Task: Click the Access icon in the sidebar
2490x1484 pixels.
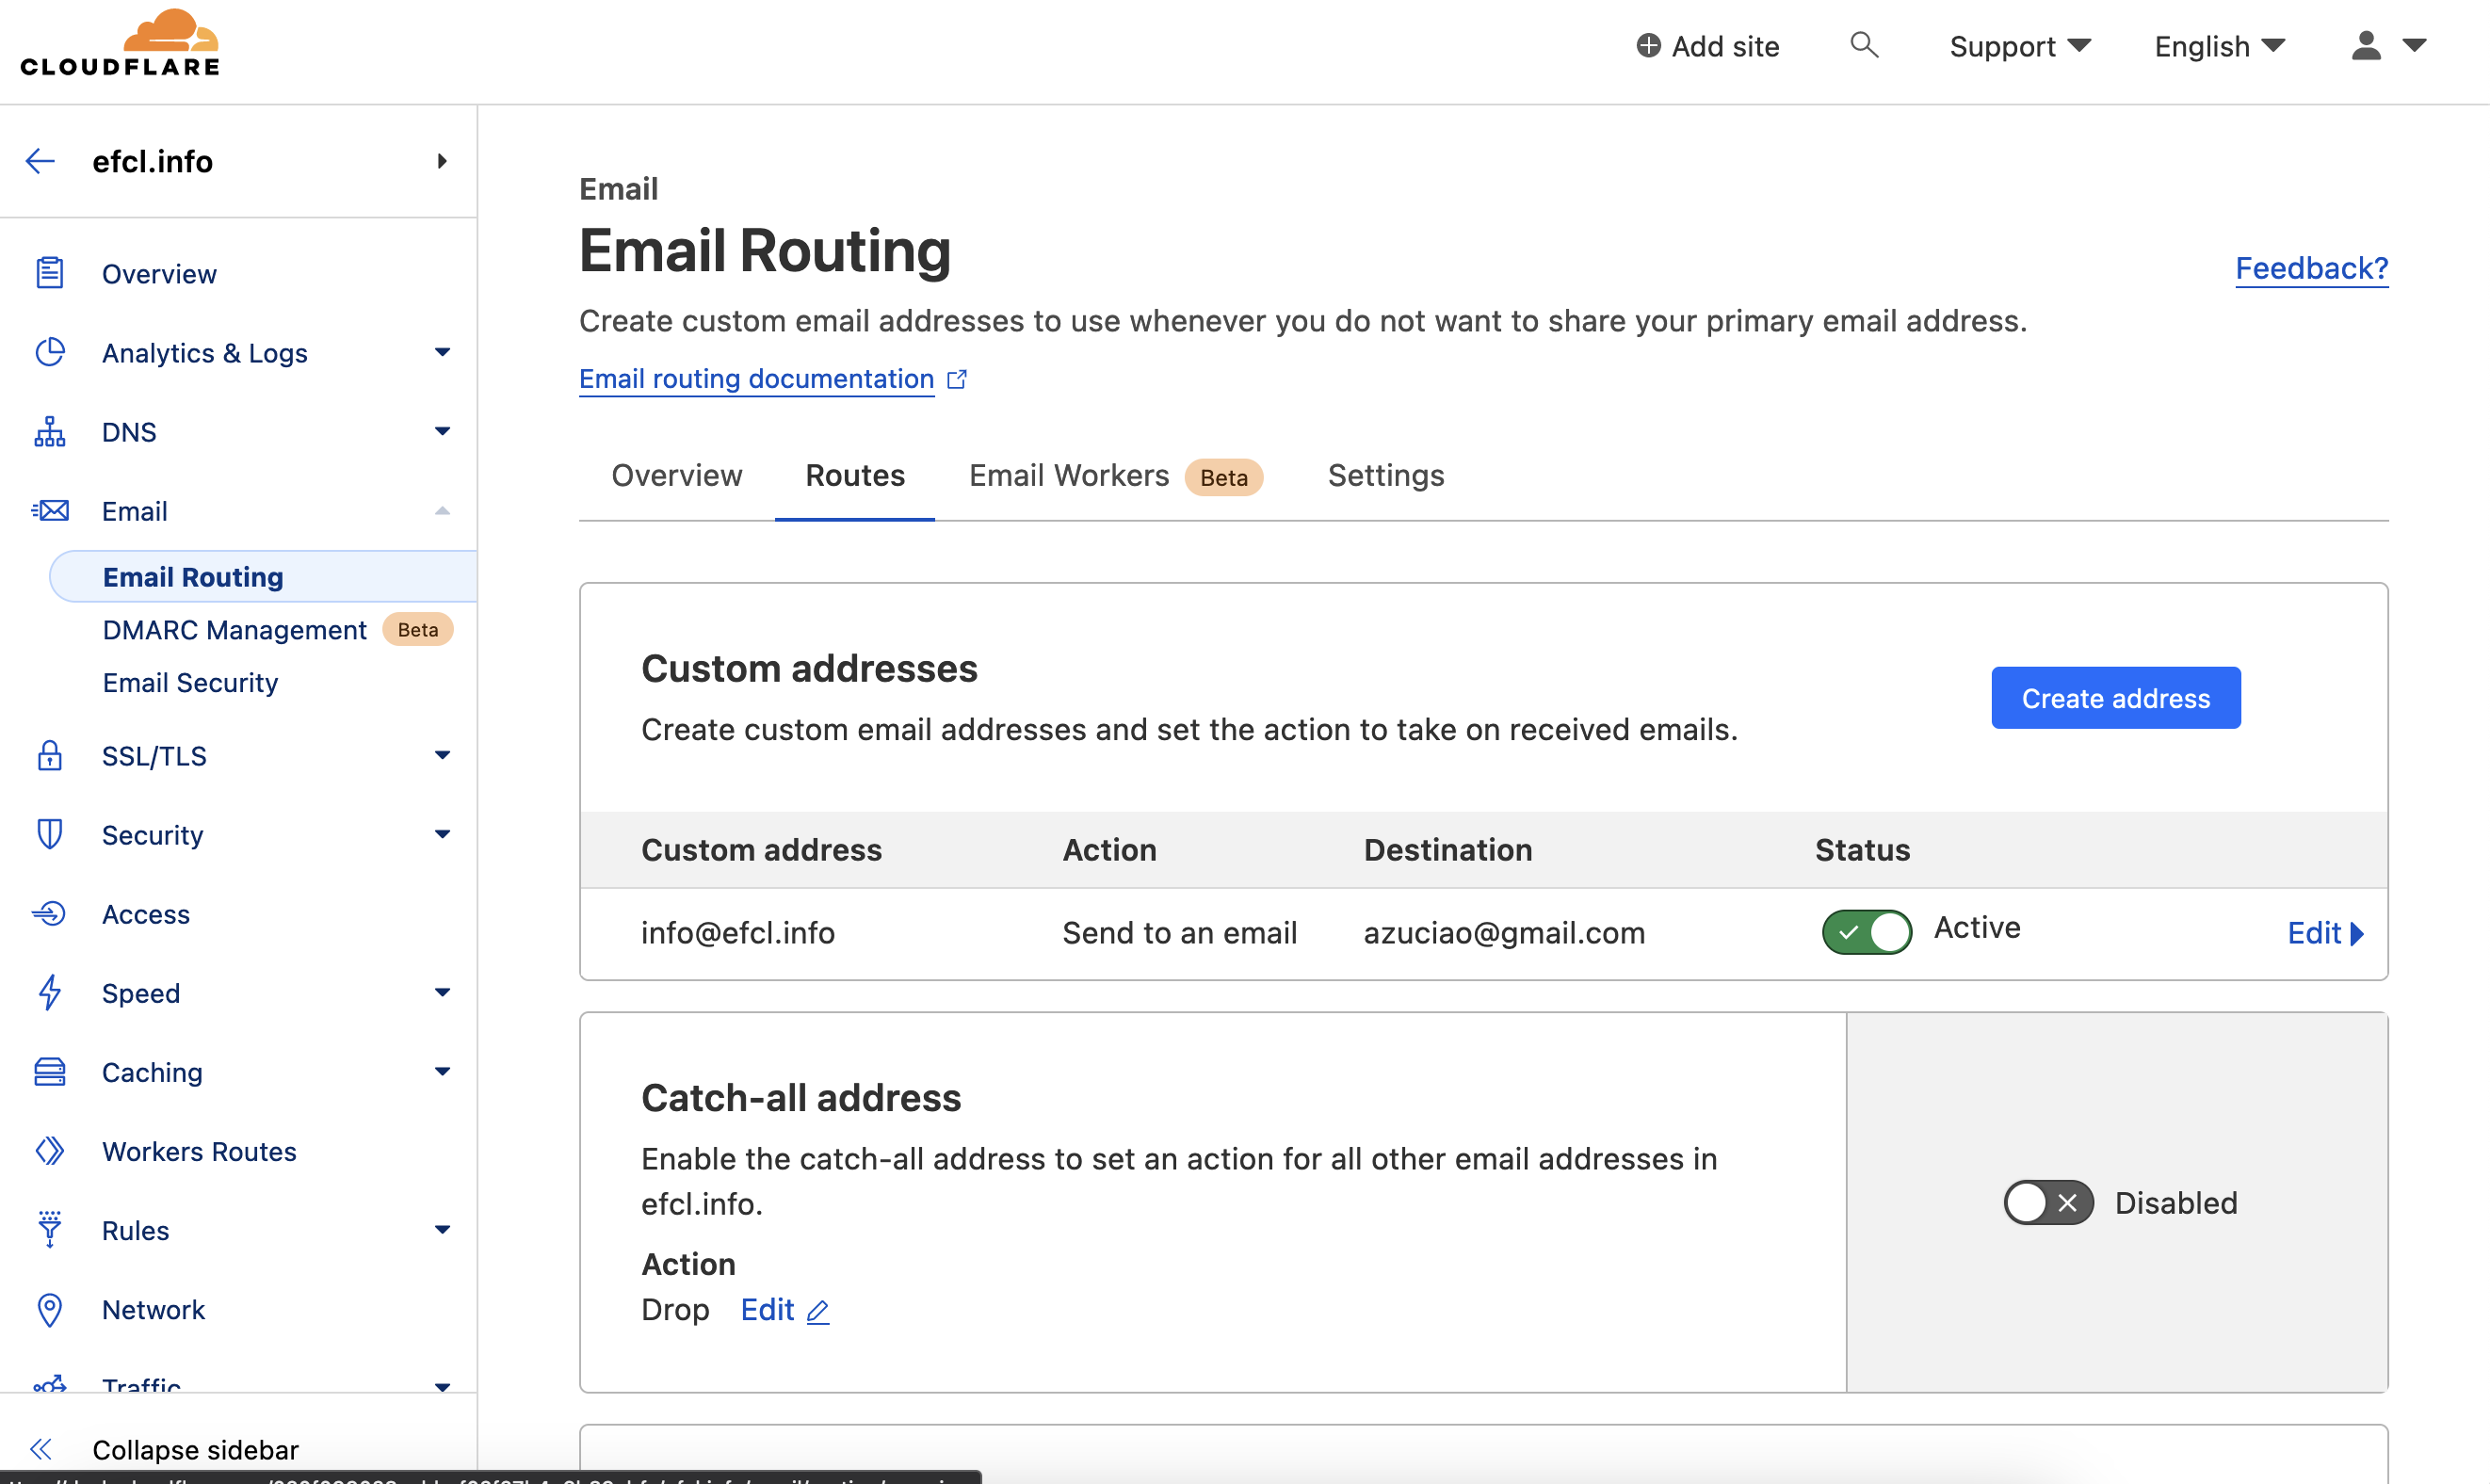Action: pos(49,913)
